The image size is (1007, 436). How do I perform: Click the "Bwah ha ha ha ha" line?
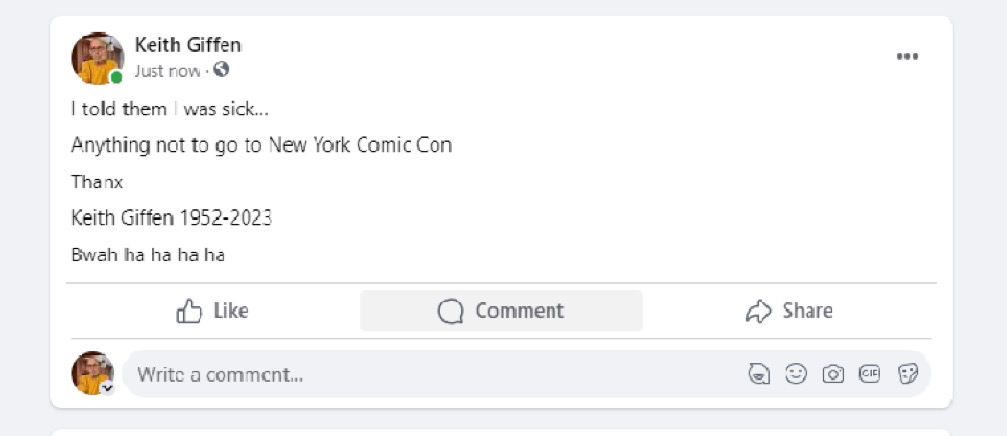point(147,255)
